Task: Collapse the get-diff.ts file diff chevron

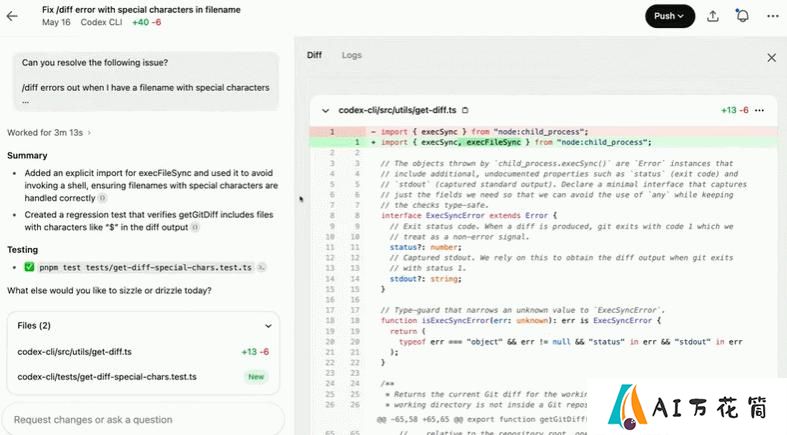Action: pos(325,110)
